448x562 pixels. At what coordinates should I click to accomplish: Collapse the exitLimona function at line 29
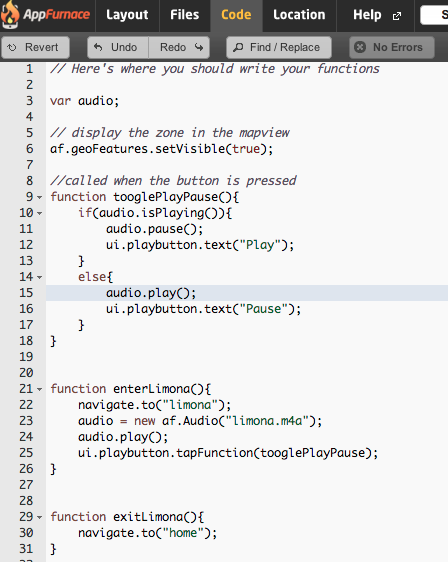39,517
